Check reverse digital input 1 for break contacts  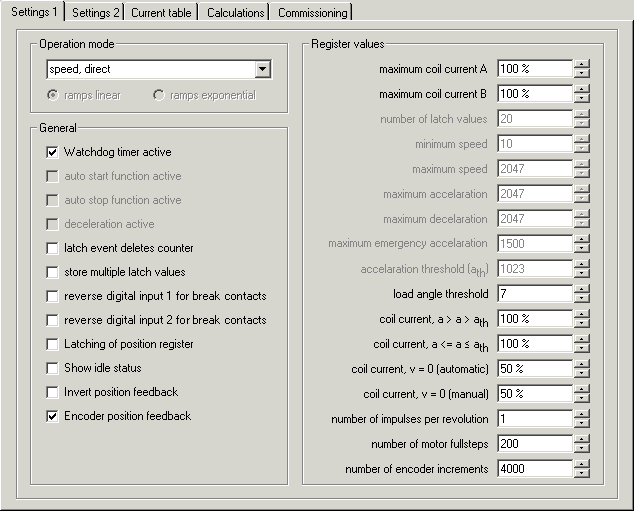tap(52, 296)
